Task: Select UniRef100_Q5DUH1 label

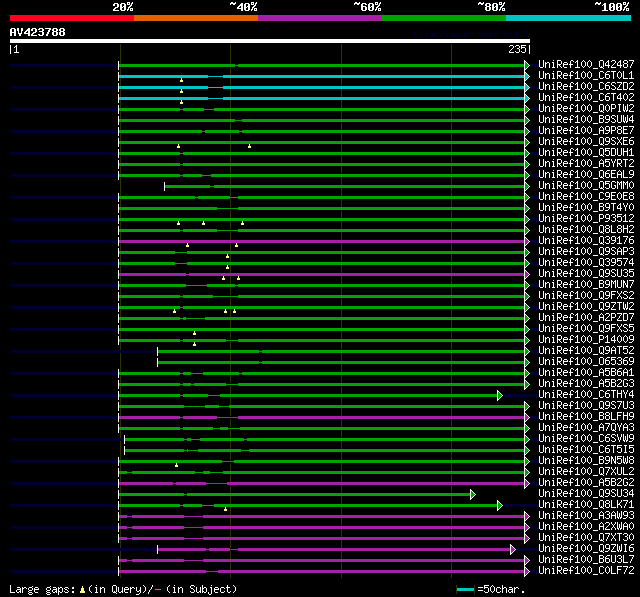Action: (586, 153)
